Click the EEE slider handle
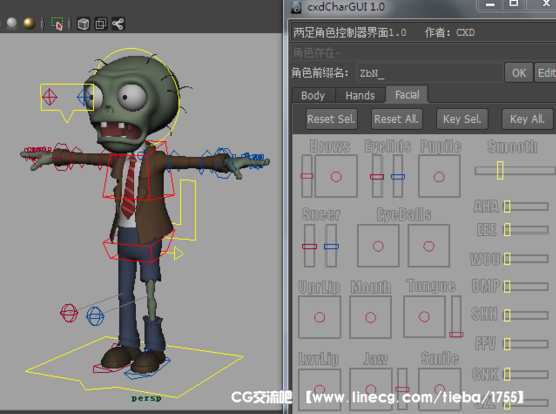 click(x=507, y=230)
